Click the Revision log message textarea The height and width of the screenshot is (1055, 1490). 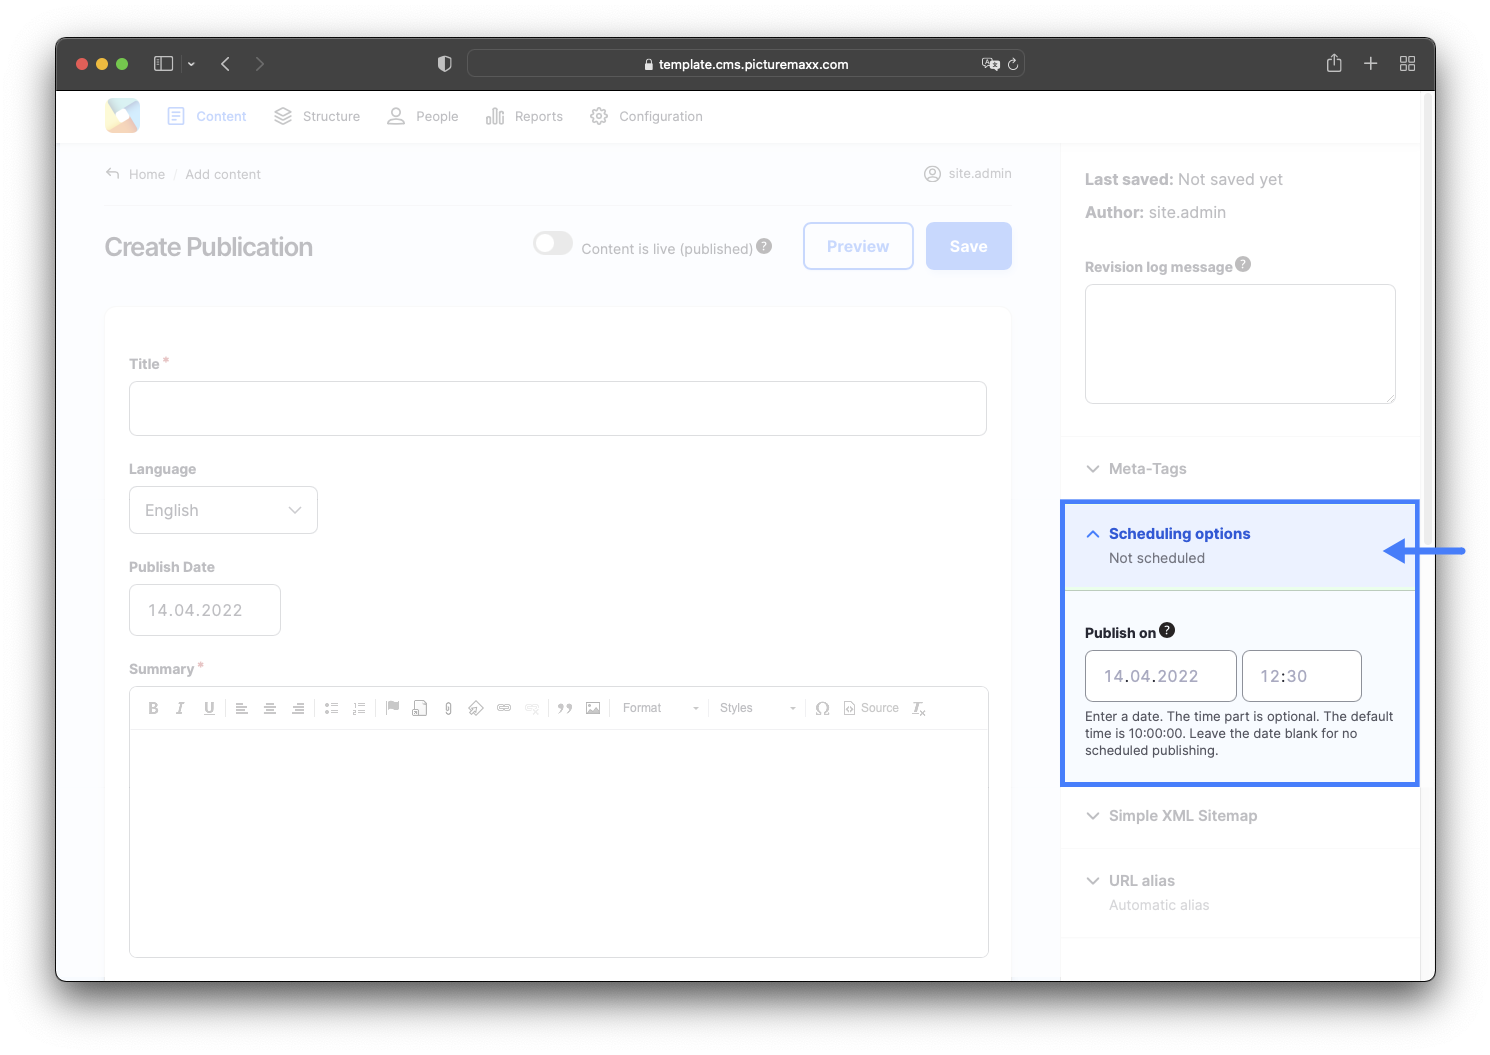coord(1240,344)
